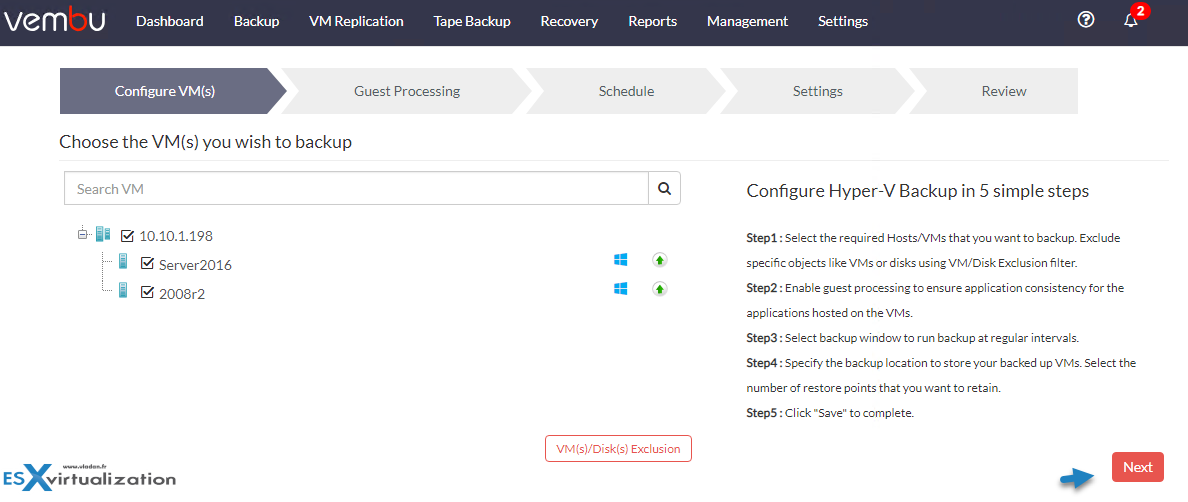Click the VM icon beside 2008r2
This screenshot has height=502, width=1188.
pos(123,291)
